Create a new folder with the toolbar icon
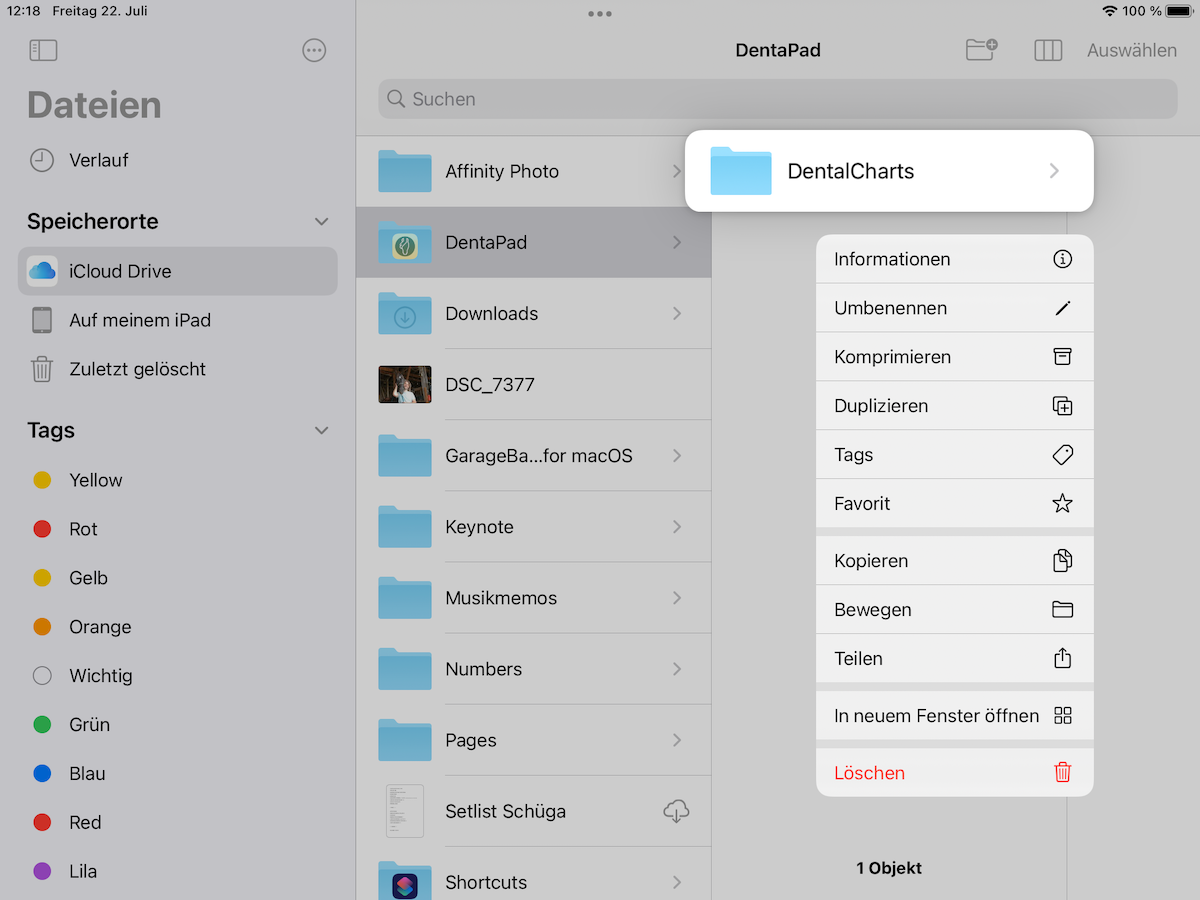 tap(981, 50)
